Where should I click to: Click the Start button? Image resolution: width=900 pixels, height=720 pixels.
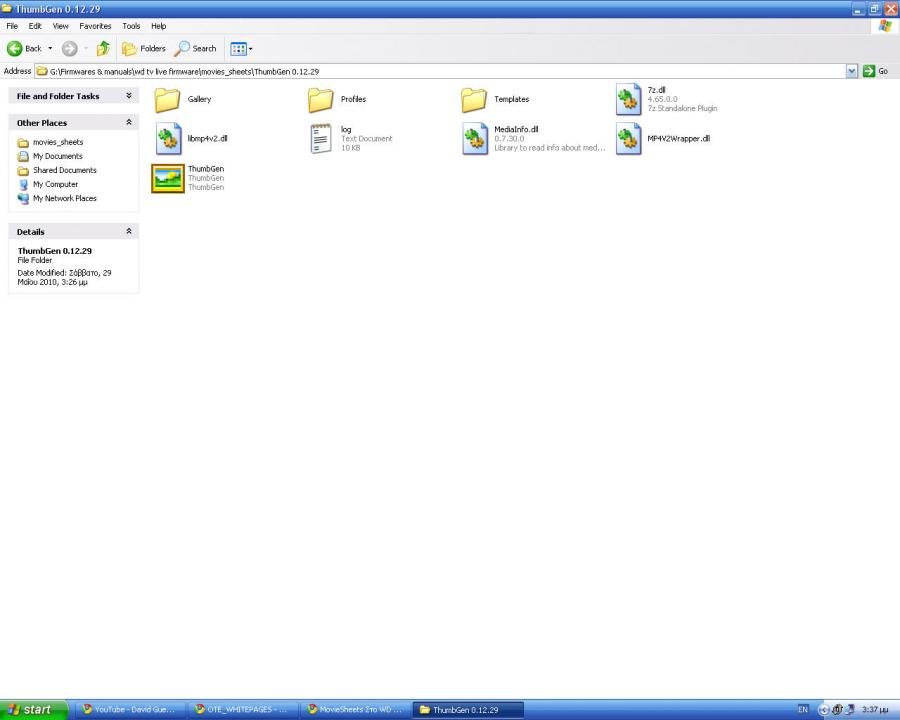tap(34, 710)
